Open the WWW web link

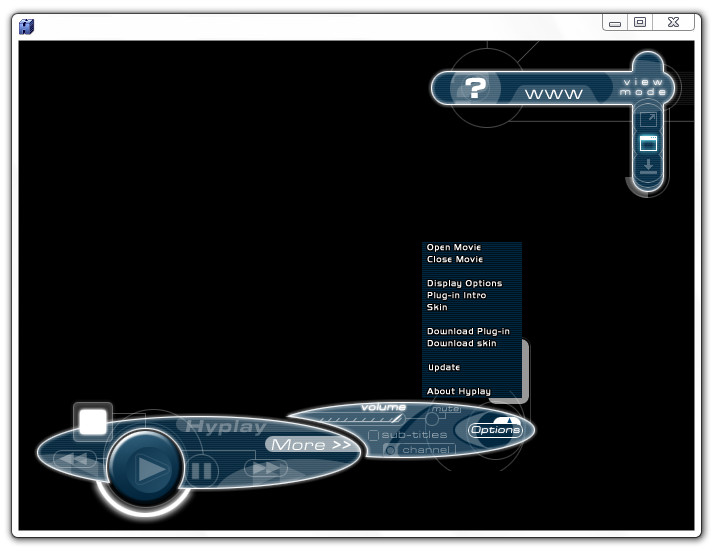point(554,94)
